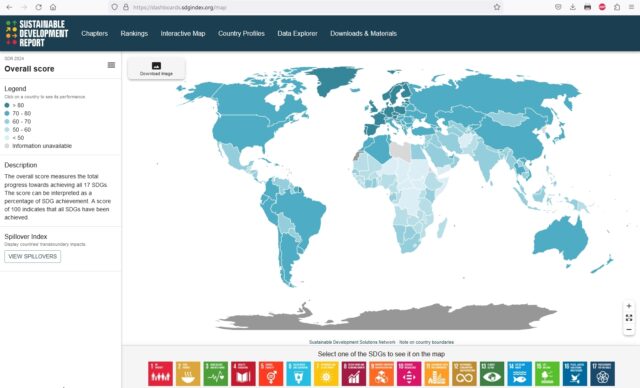The width and height of the screenshot is (640, 388).
Task: Select SDG 14 Life Below Water icon
Action: [520, 373]
